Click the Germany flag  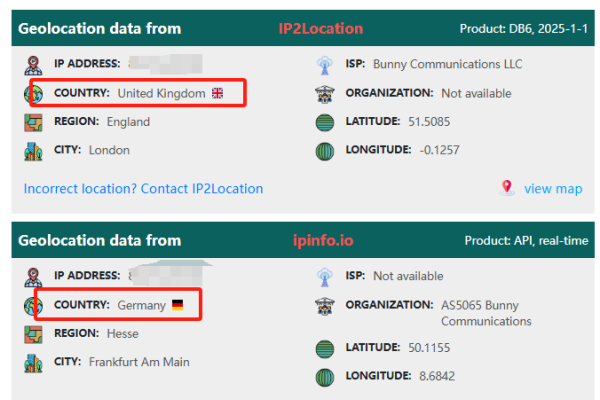pos(177,305)
